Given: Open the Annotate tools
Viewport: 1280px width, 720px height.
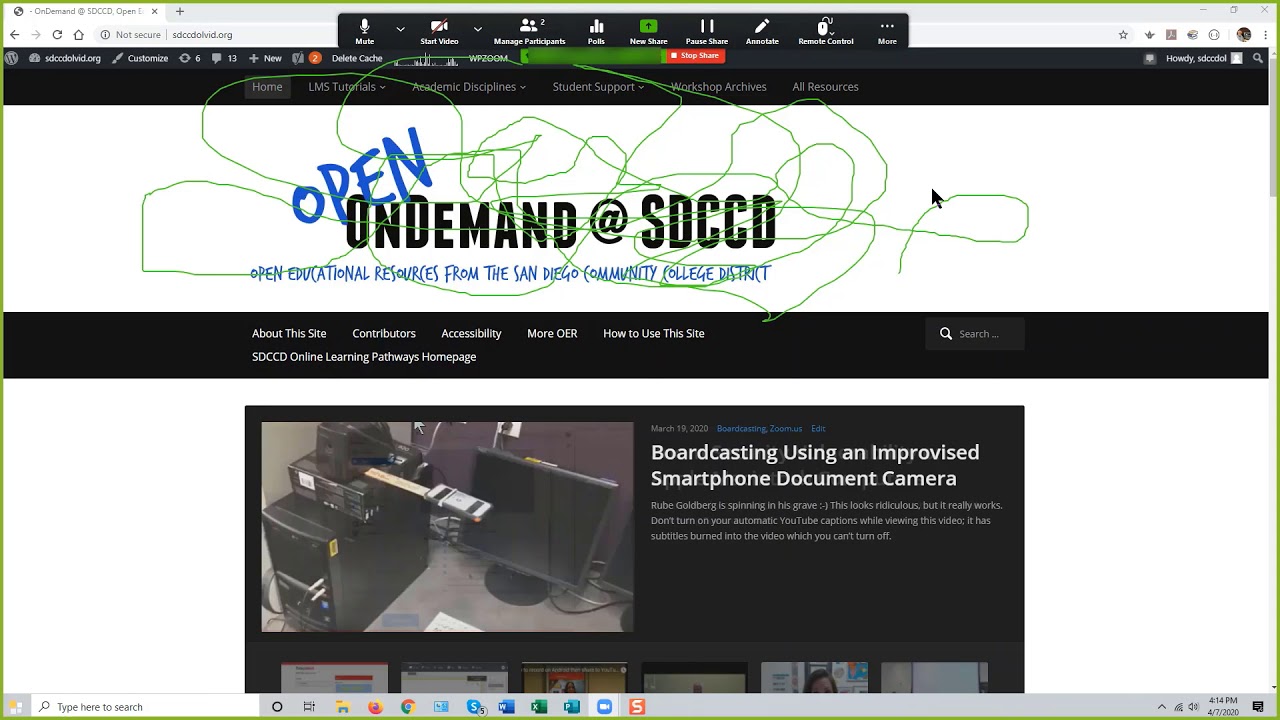Looking at the screenshot, I should [762, 31].
